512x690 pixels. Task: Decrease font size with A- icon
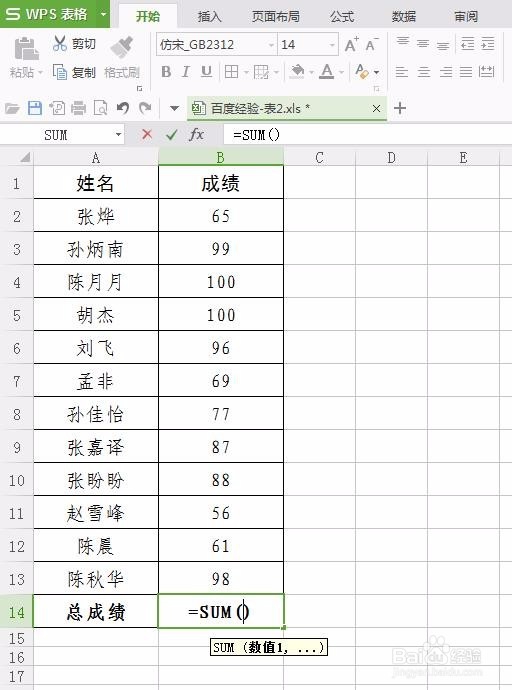[372, 44]
